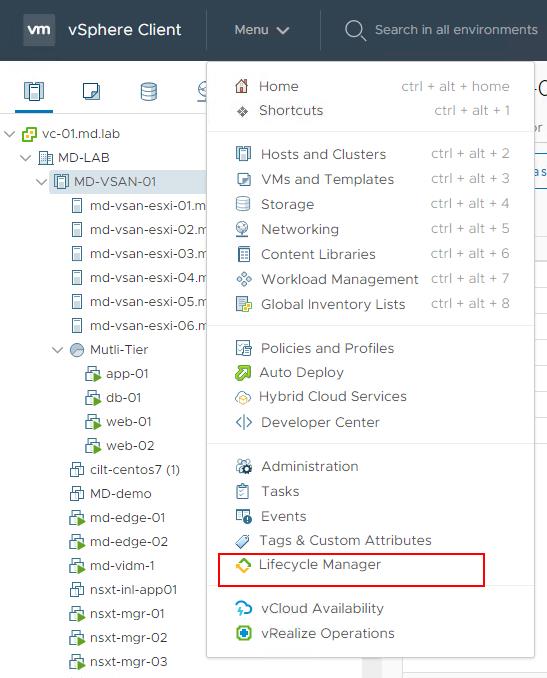Select vc-01.md.lab vCenter in tree

coord(81,134)
